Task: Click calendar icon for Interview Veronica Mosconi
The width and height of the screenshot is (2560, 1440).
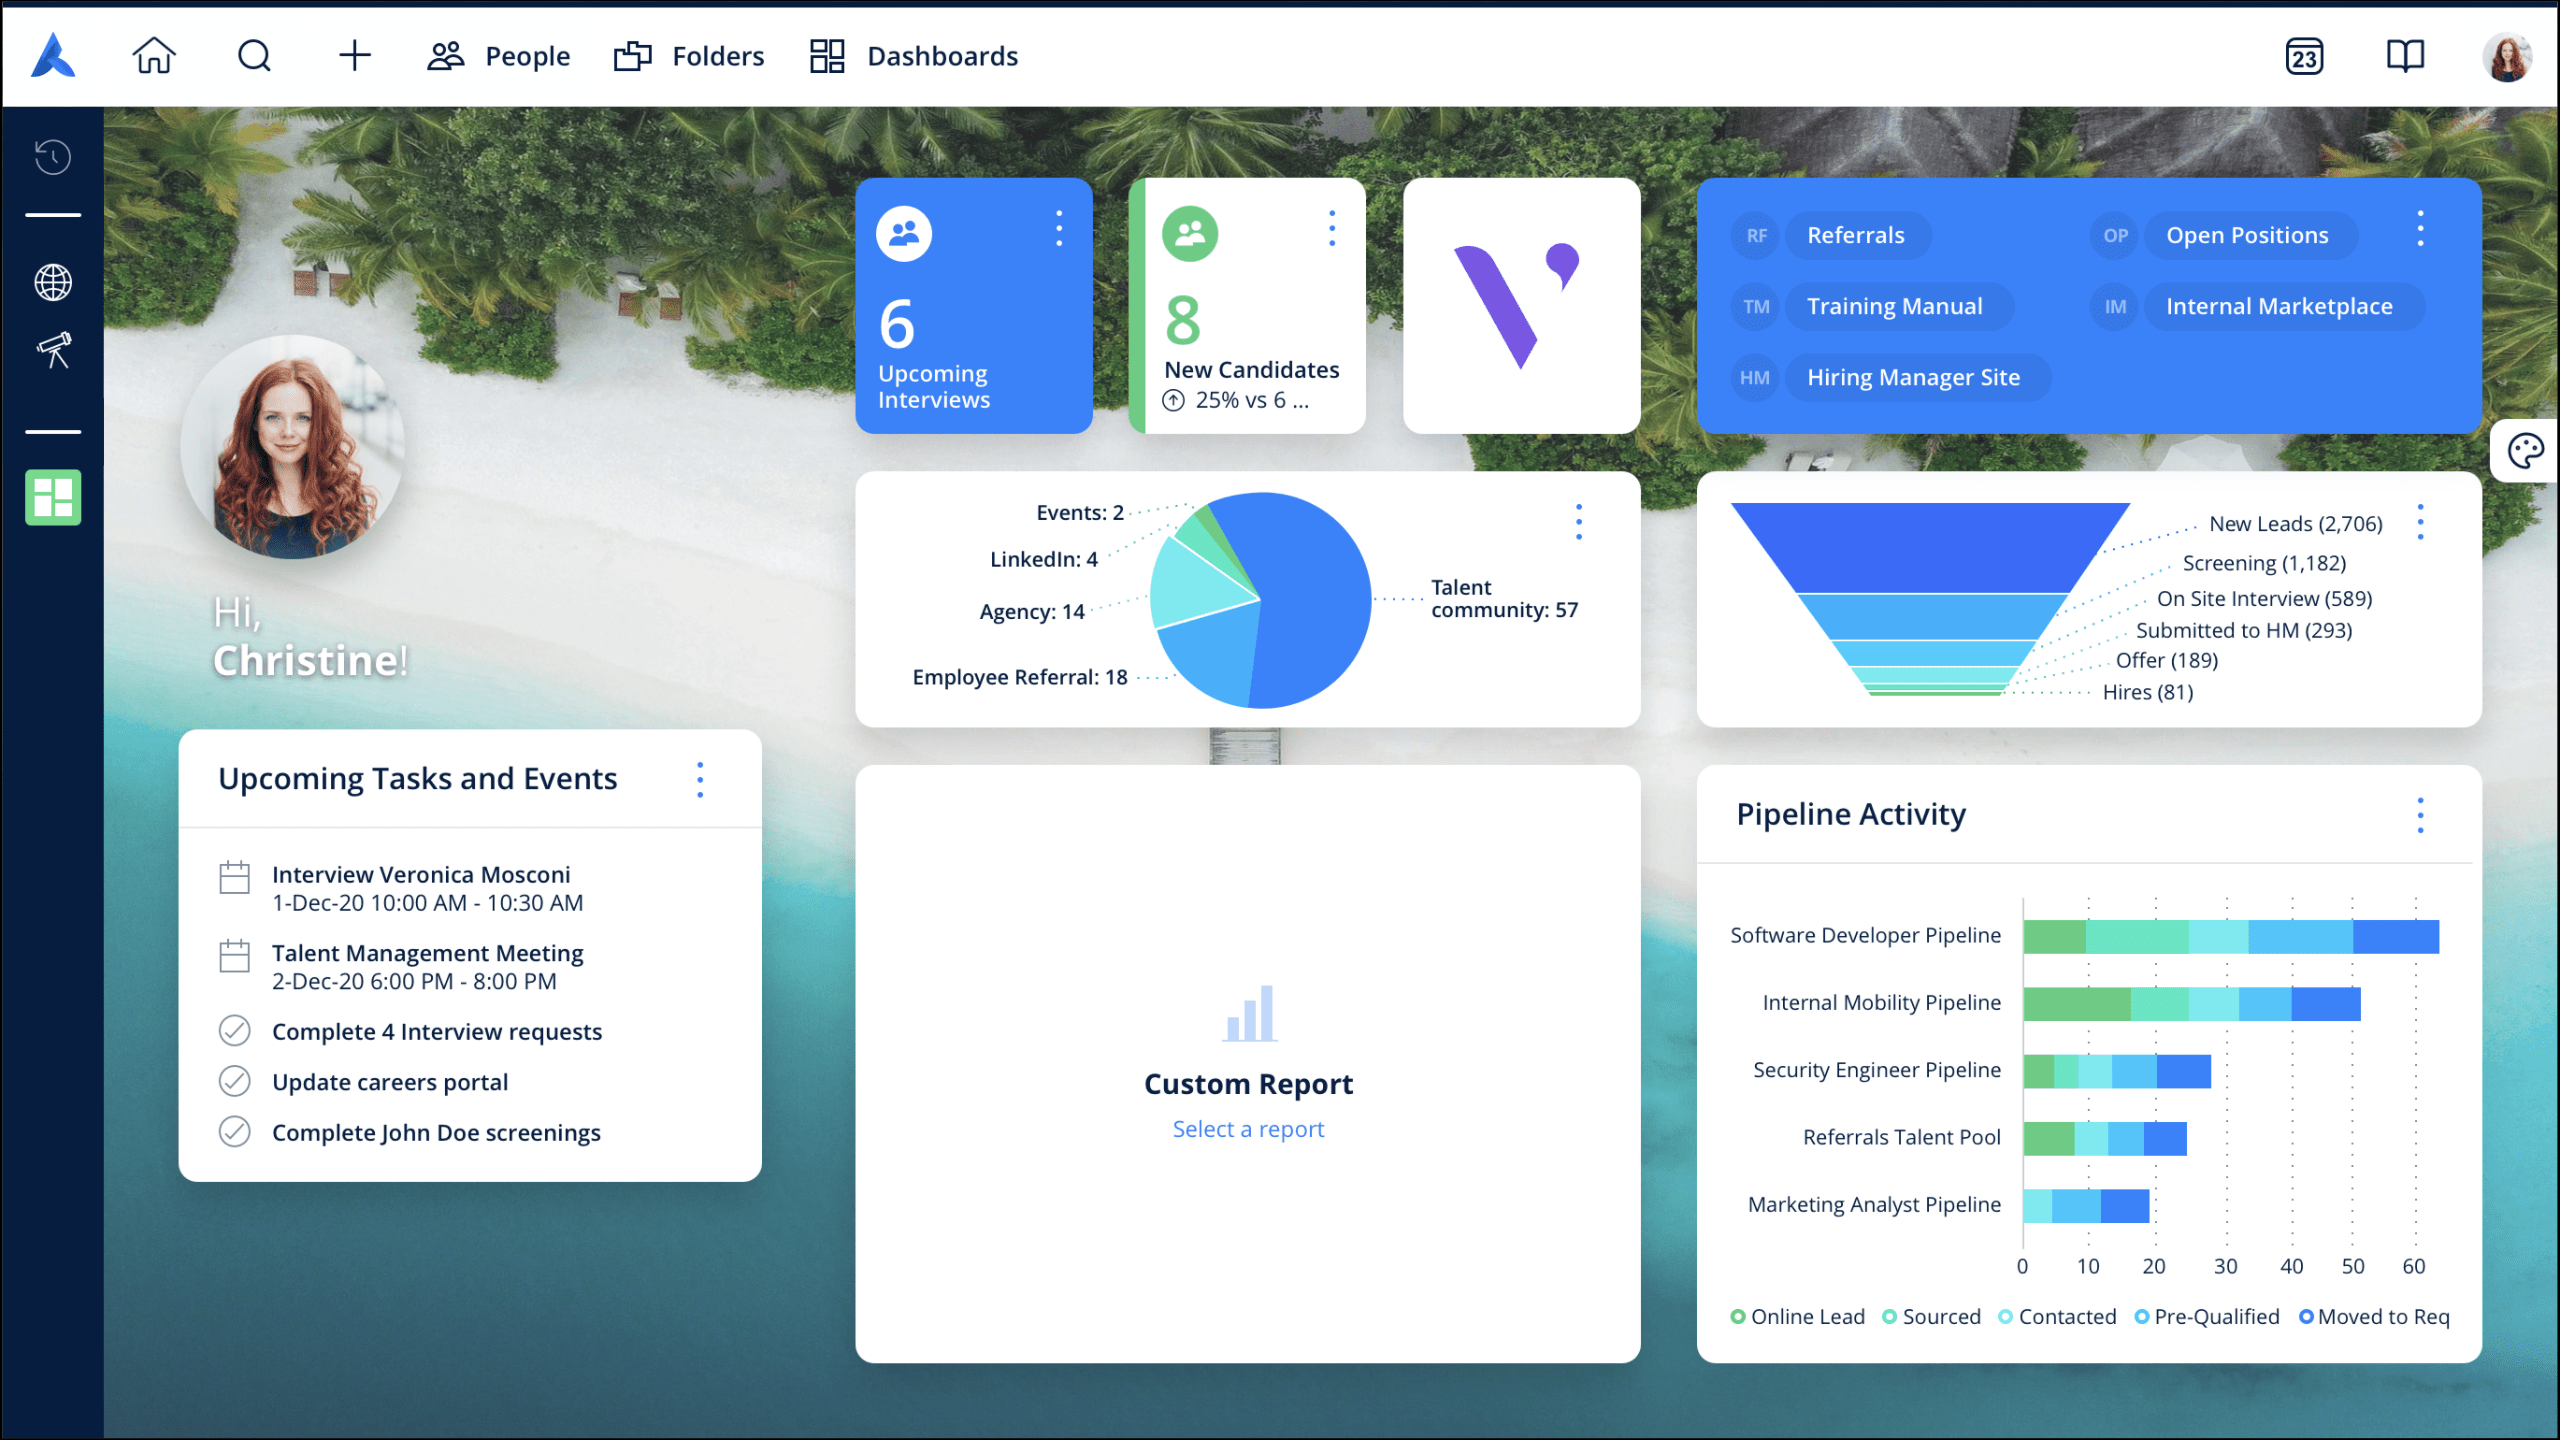Action: (x=234, y=878)
